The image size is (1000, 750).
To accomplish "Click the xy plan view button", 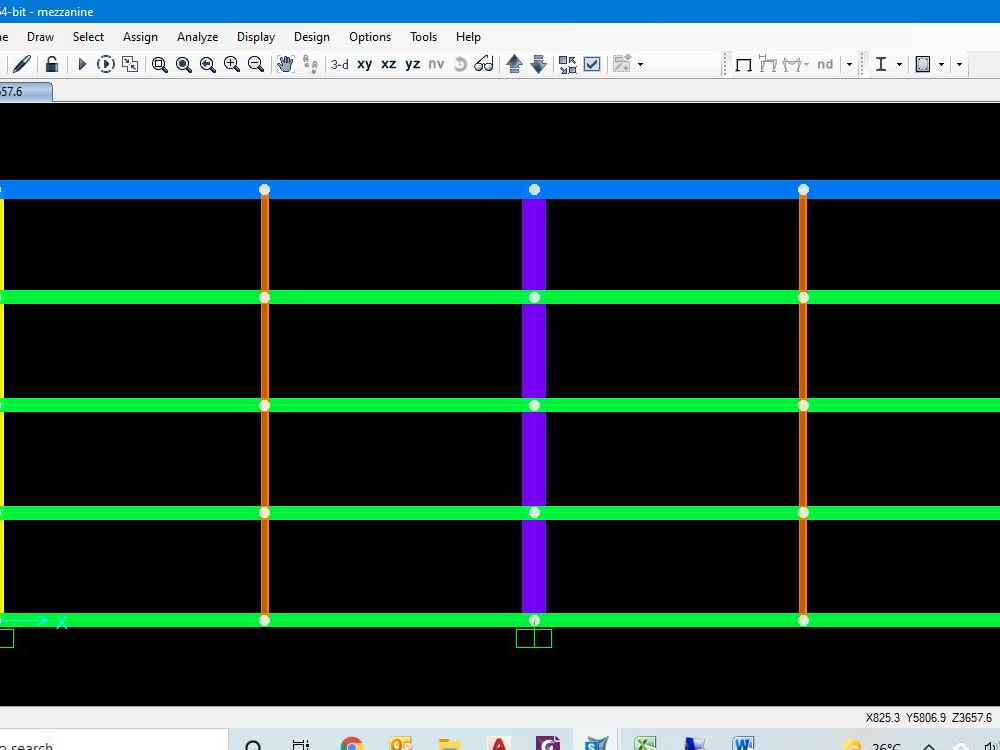I will click(364, 64).
